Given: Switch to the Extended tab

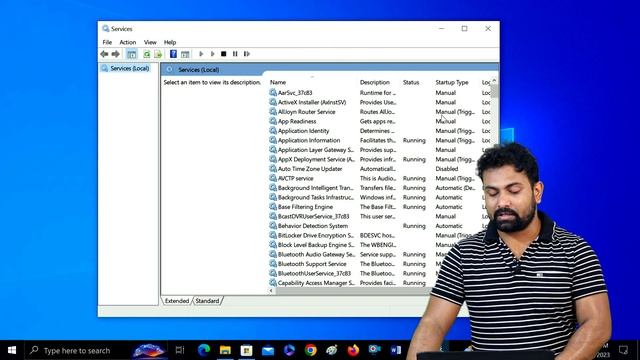Looking at the screenshot, I should 177,301.
